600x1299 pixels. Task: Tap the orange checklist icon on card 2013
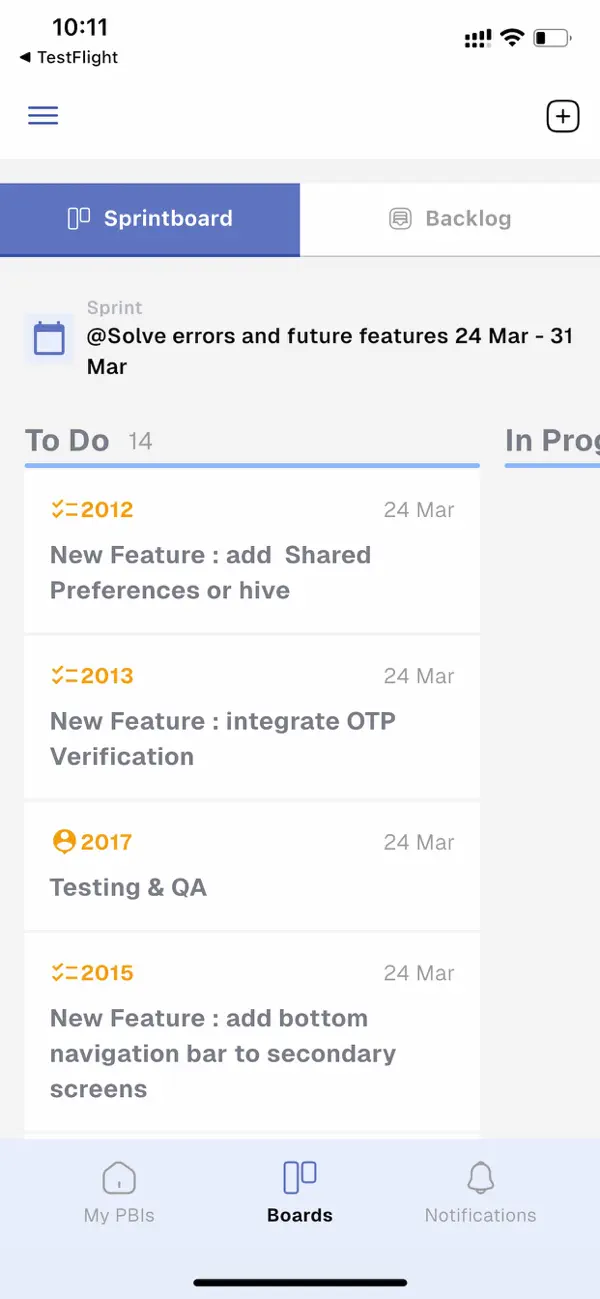coord(64,675)
